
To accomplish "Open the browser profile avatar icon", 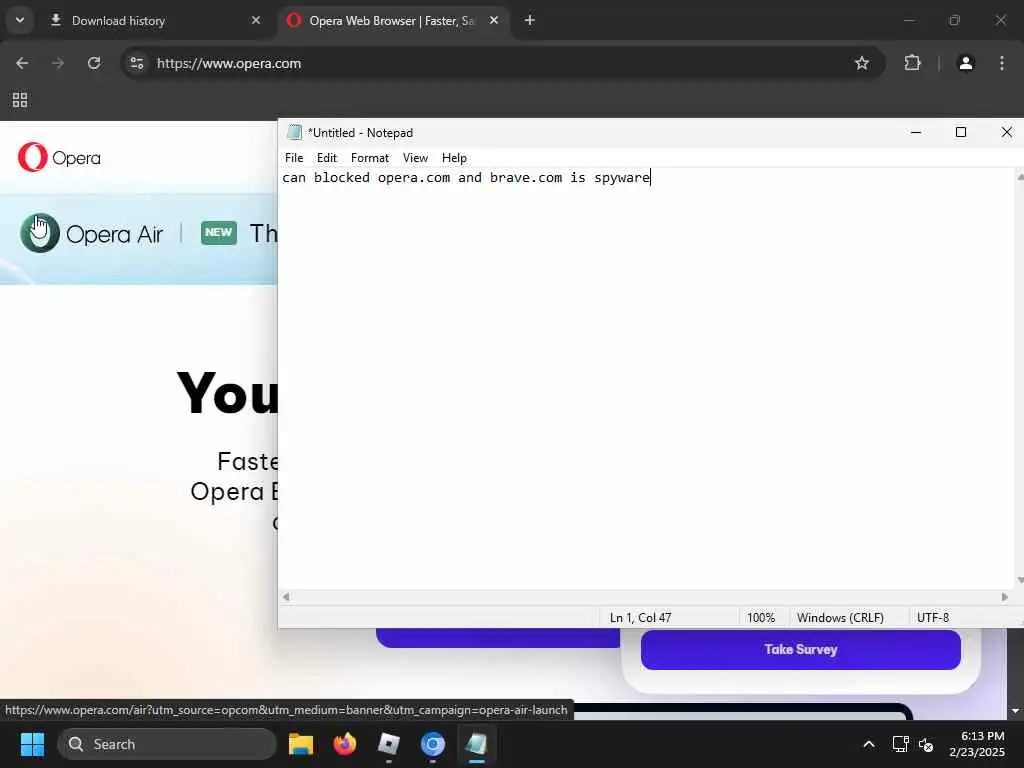I will pyautogui.click(x=966, y=63).
